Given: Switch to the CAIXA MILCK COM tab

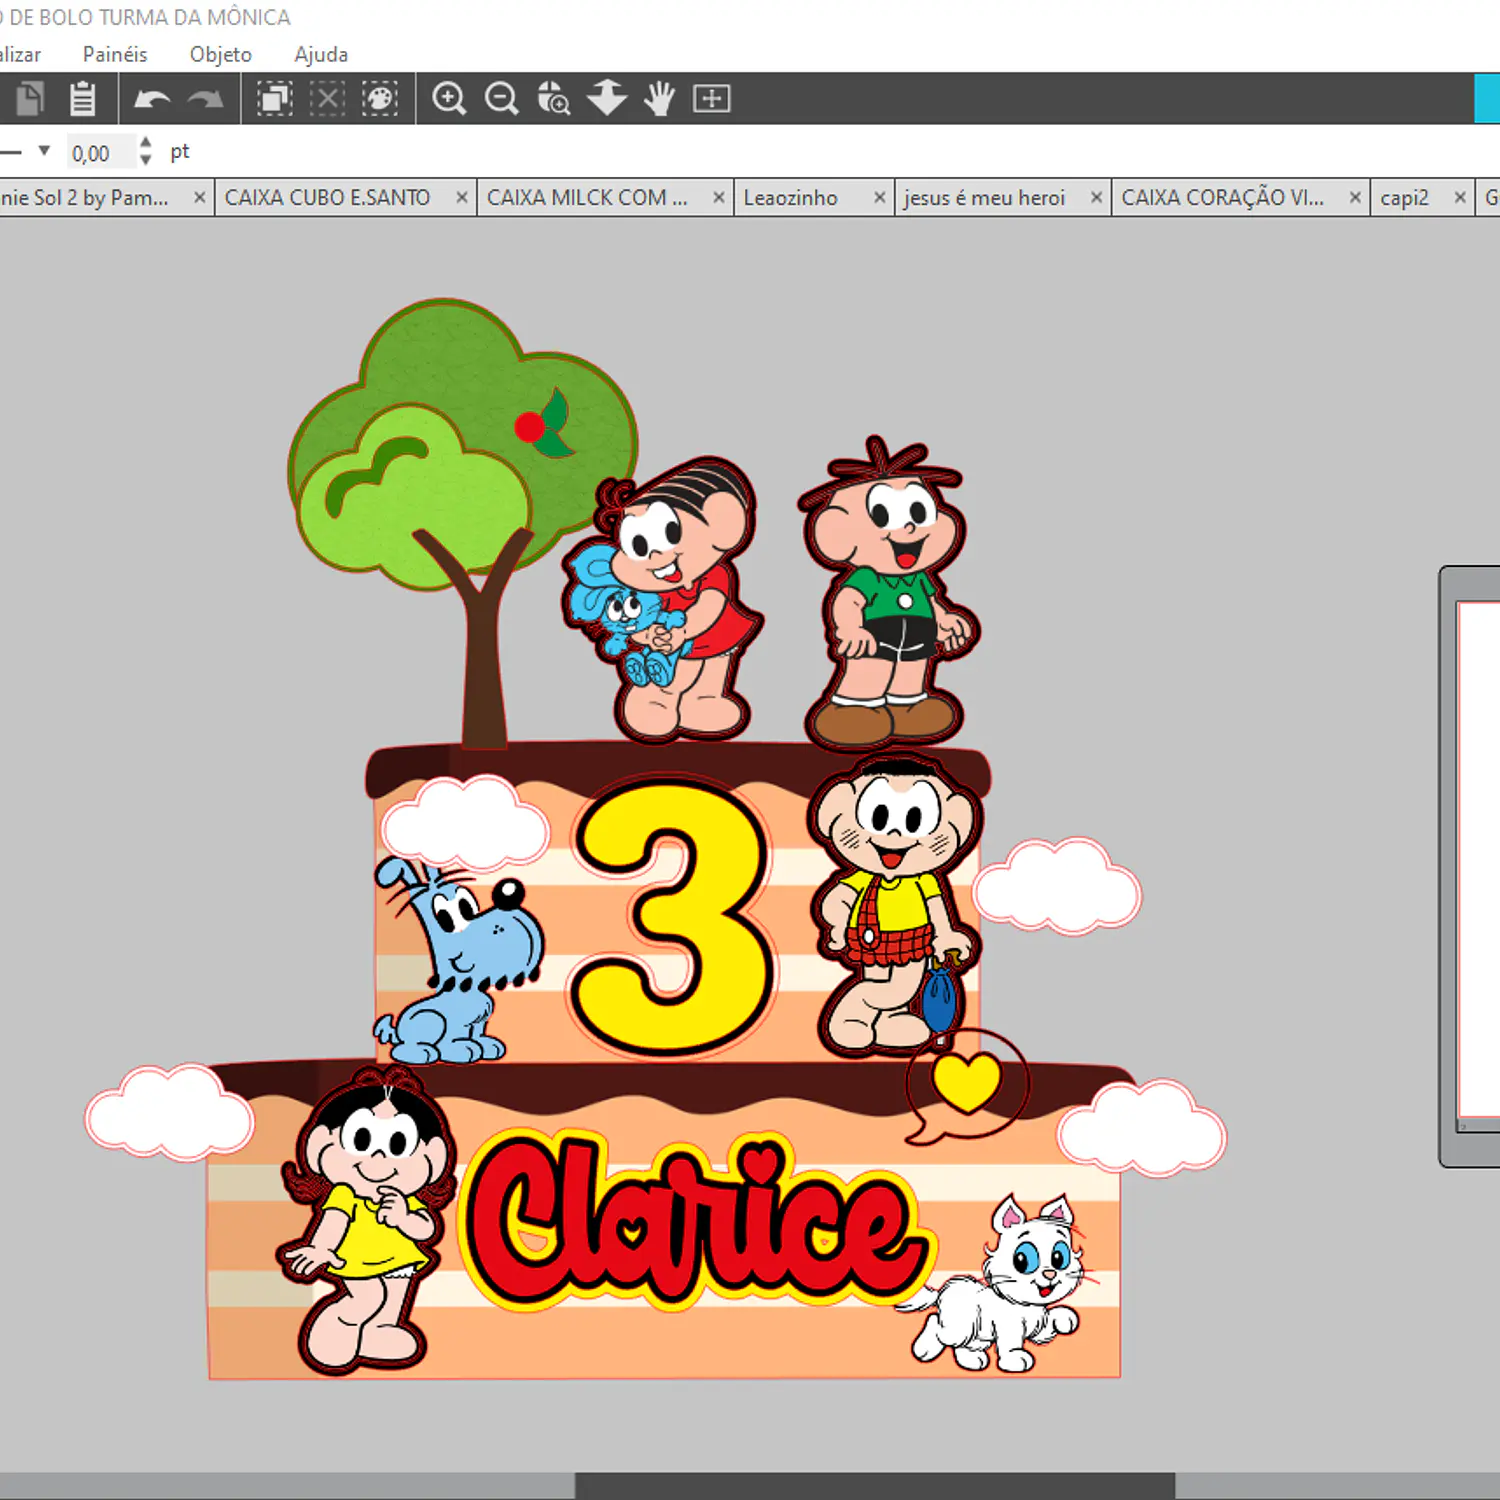Looking at the screenshot, I should (605, 198).
